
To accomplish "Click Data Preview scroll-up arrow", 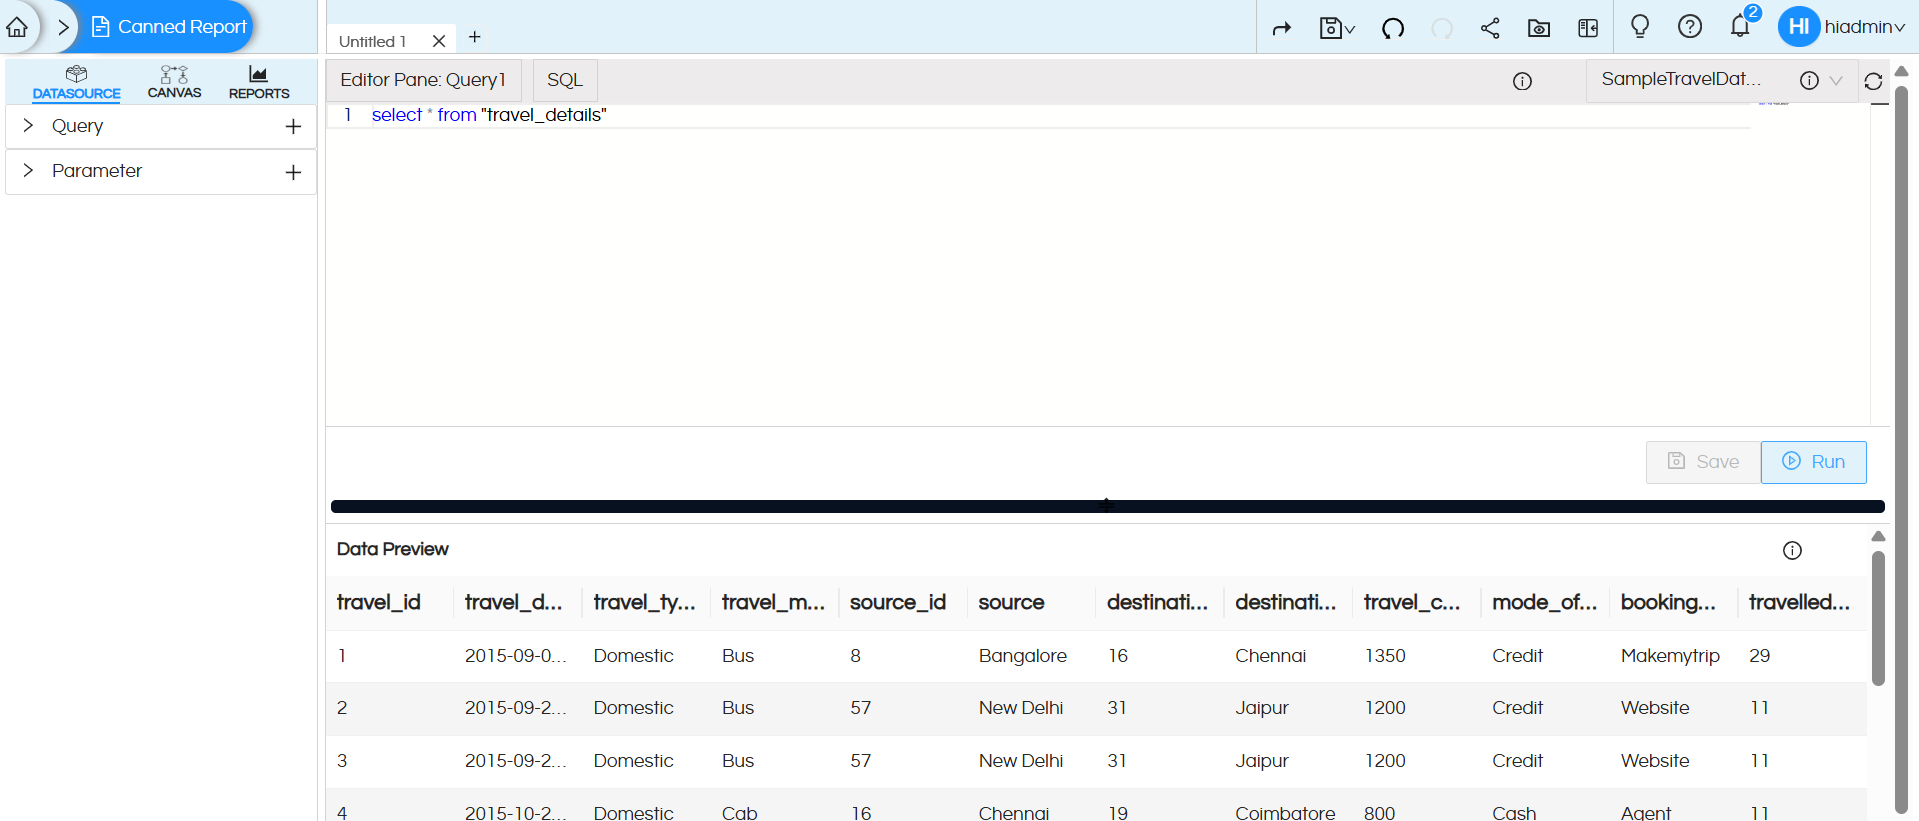I will pos(1878,537).
